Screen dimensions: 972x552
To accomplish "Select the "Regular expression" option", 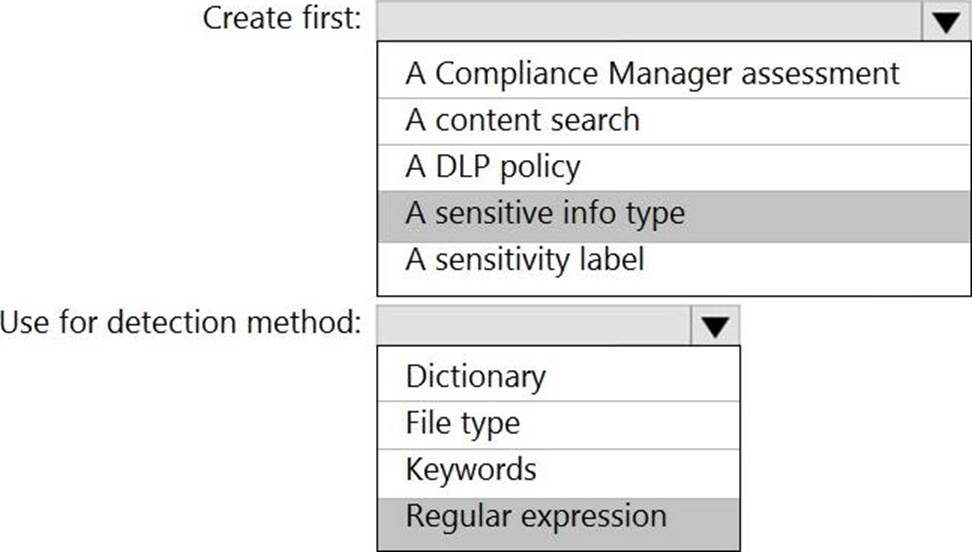I will coord(536,517).
